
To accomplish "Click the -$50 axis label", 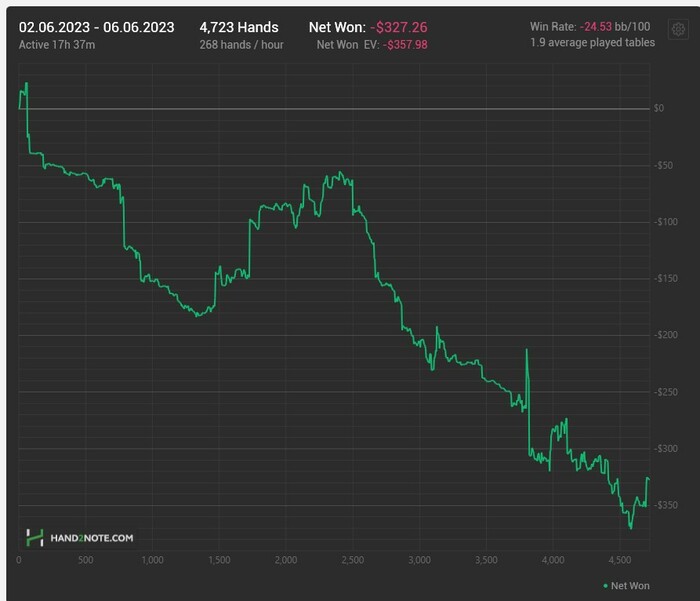I will point(663,165).
